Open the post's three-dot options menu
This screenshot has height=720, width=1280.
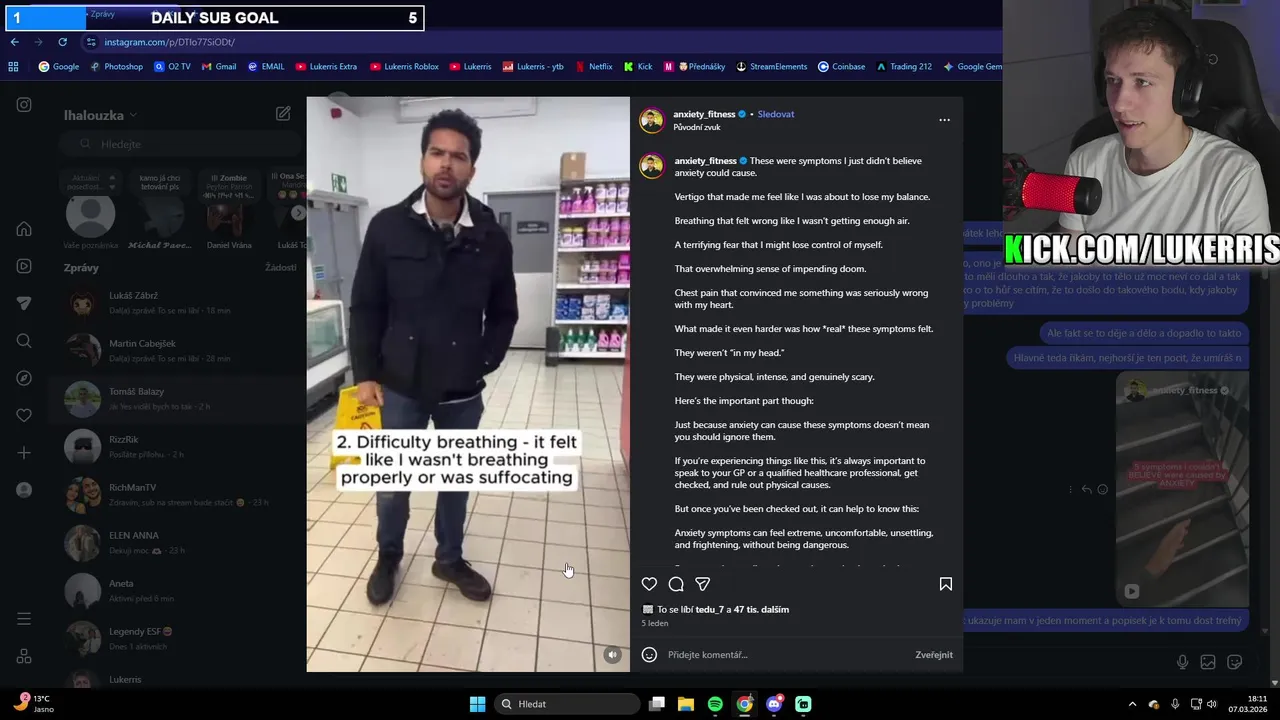944,120
